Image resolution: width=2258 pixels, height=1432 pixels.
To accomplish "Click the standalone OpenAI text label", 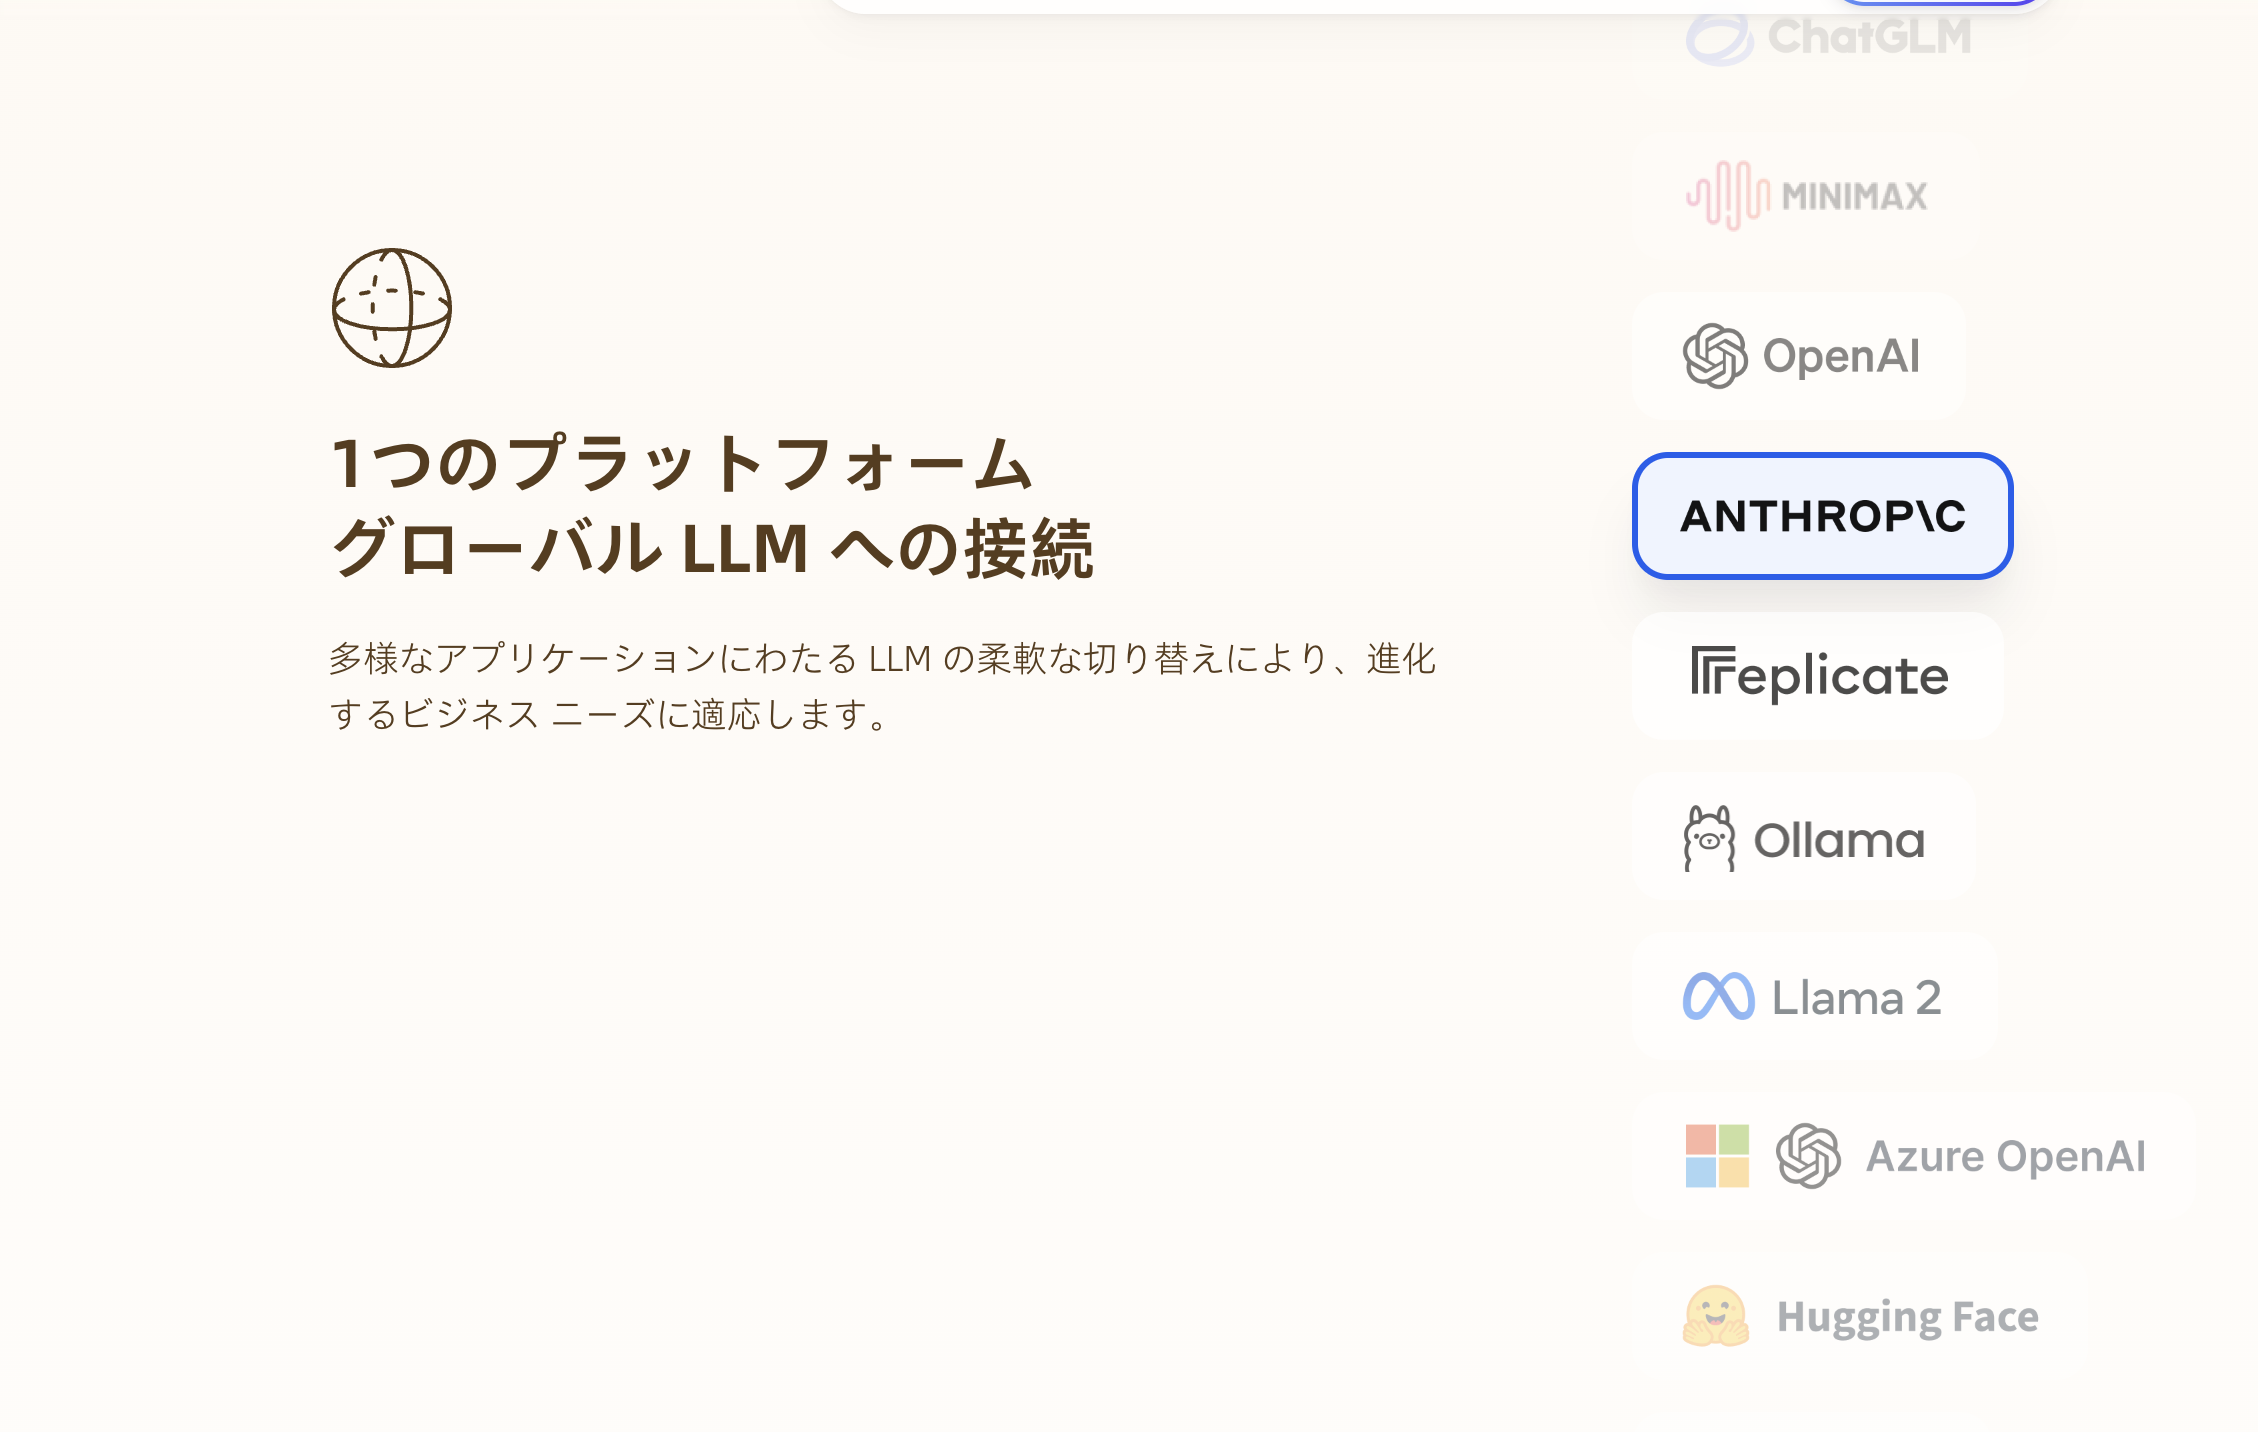I will [x=1841, y=356].
